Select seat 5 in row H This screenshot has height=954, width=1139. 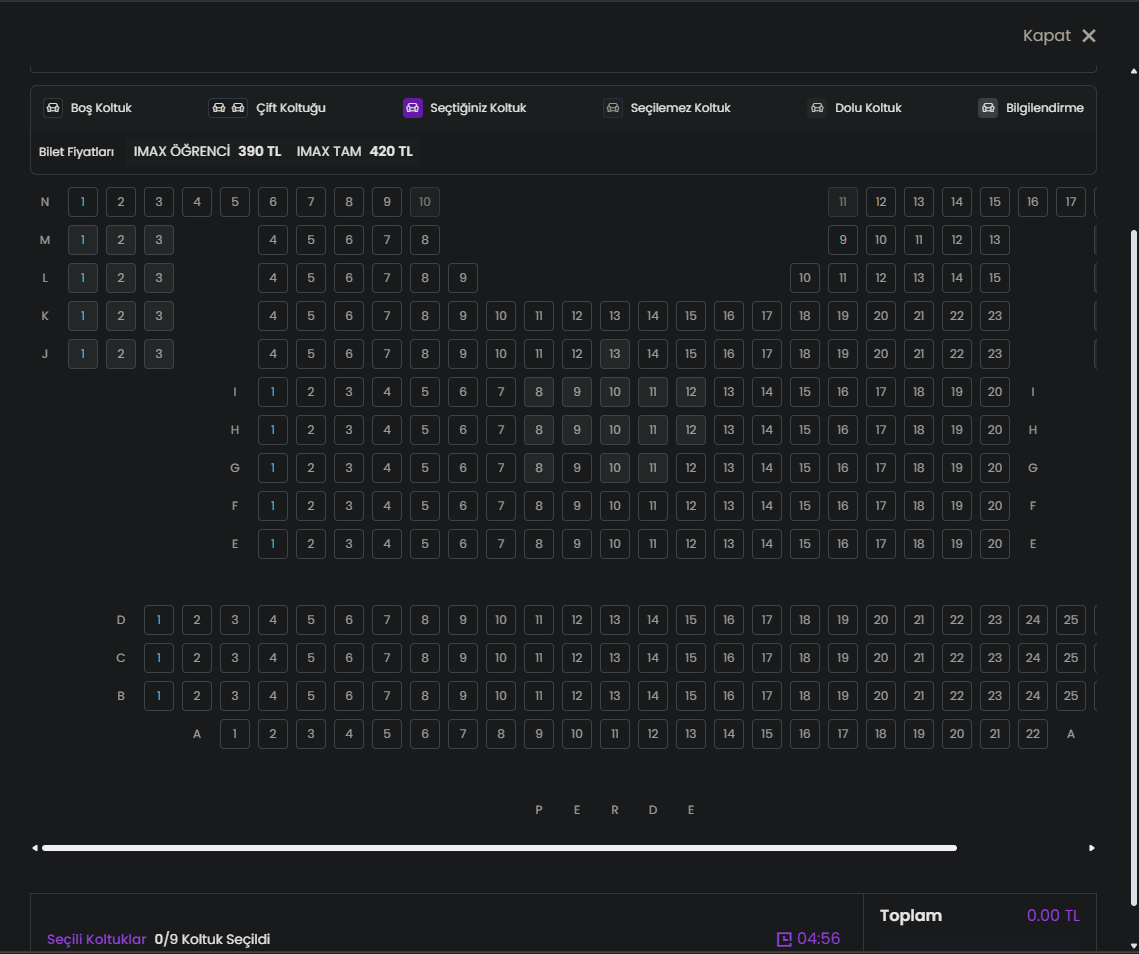point(425,429)
